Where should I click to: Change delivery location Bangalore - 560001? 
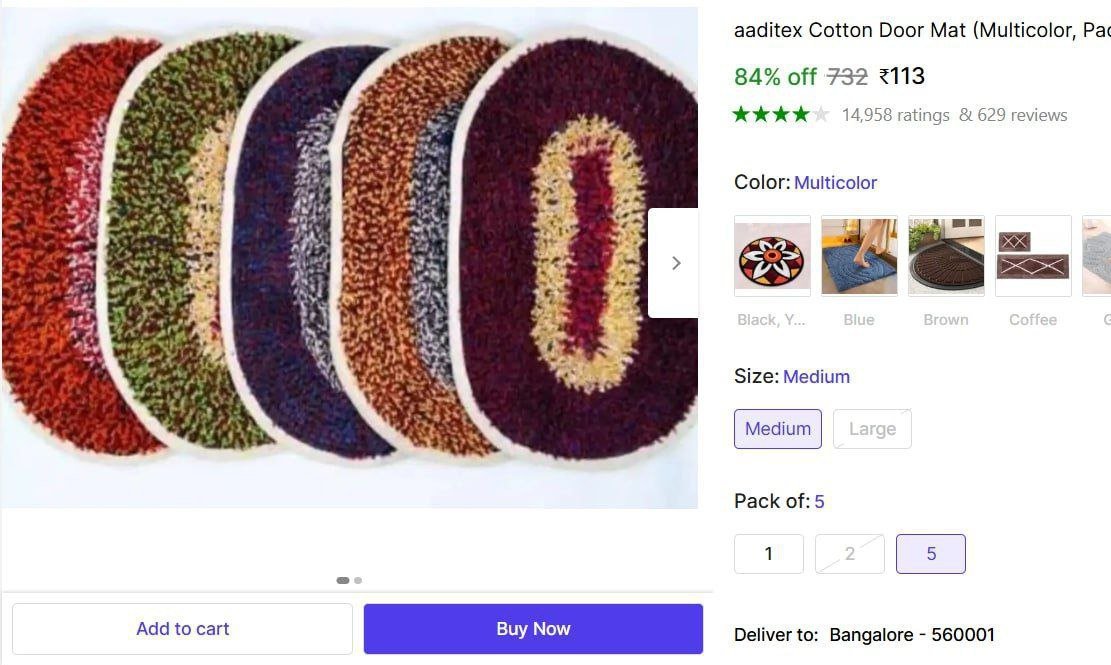pyautogui.click(x=911, y=634)
